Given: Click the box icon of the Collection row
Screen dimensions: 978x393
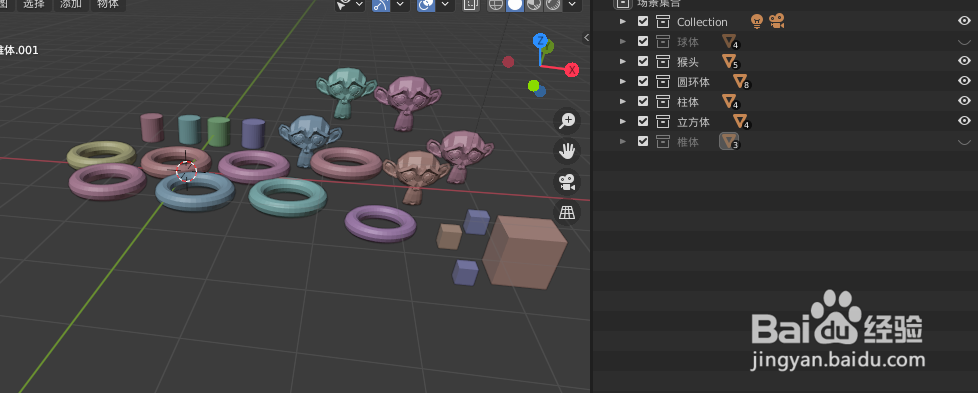Looking at the screenshot, I should click(x=662, y=22).
